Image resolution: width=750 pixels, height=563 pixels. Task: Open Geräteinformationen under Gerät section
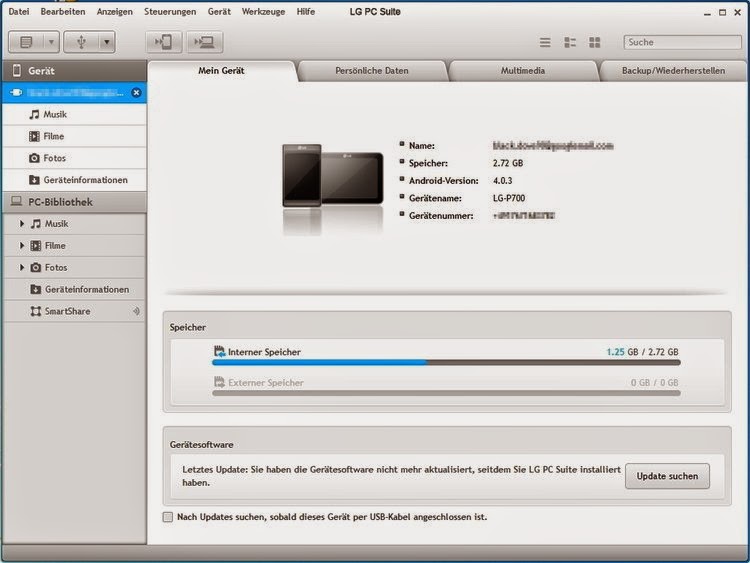(75, 180)
